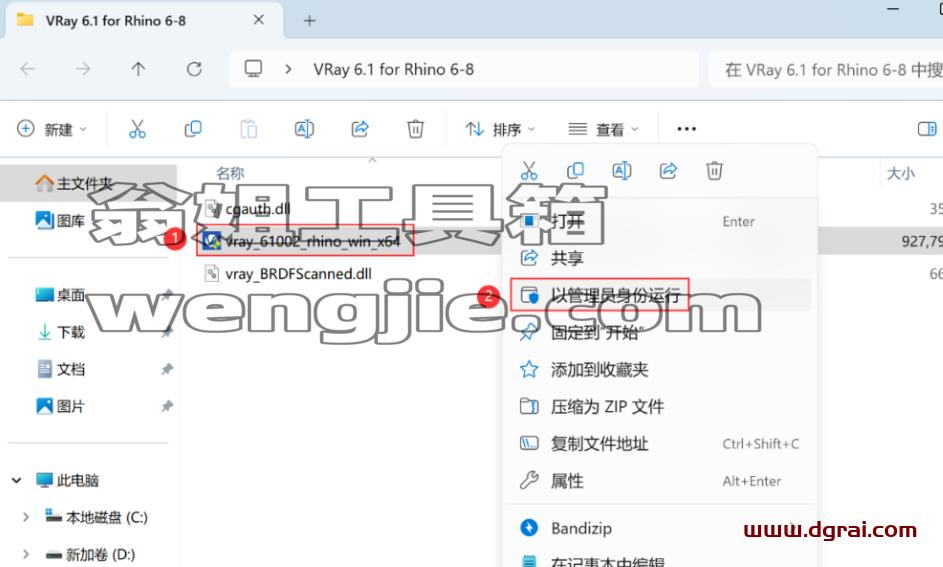Open 本地磁盘 (C:) drive
Screen dimensions: 943x567
click(x=96, y=517)
